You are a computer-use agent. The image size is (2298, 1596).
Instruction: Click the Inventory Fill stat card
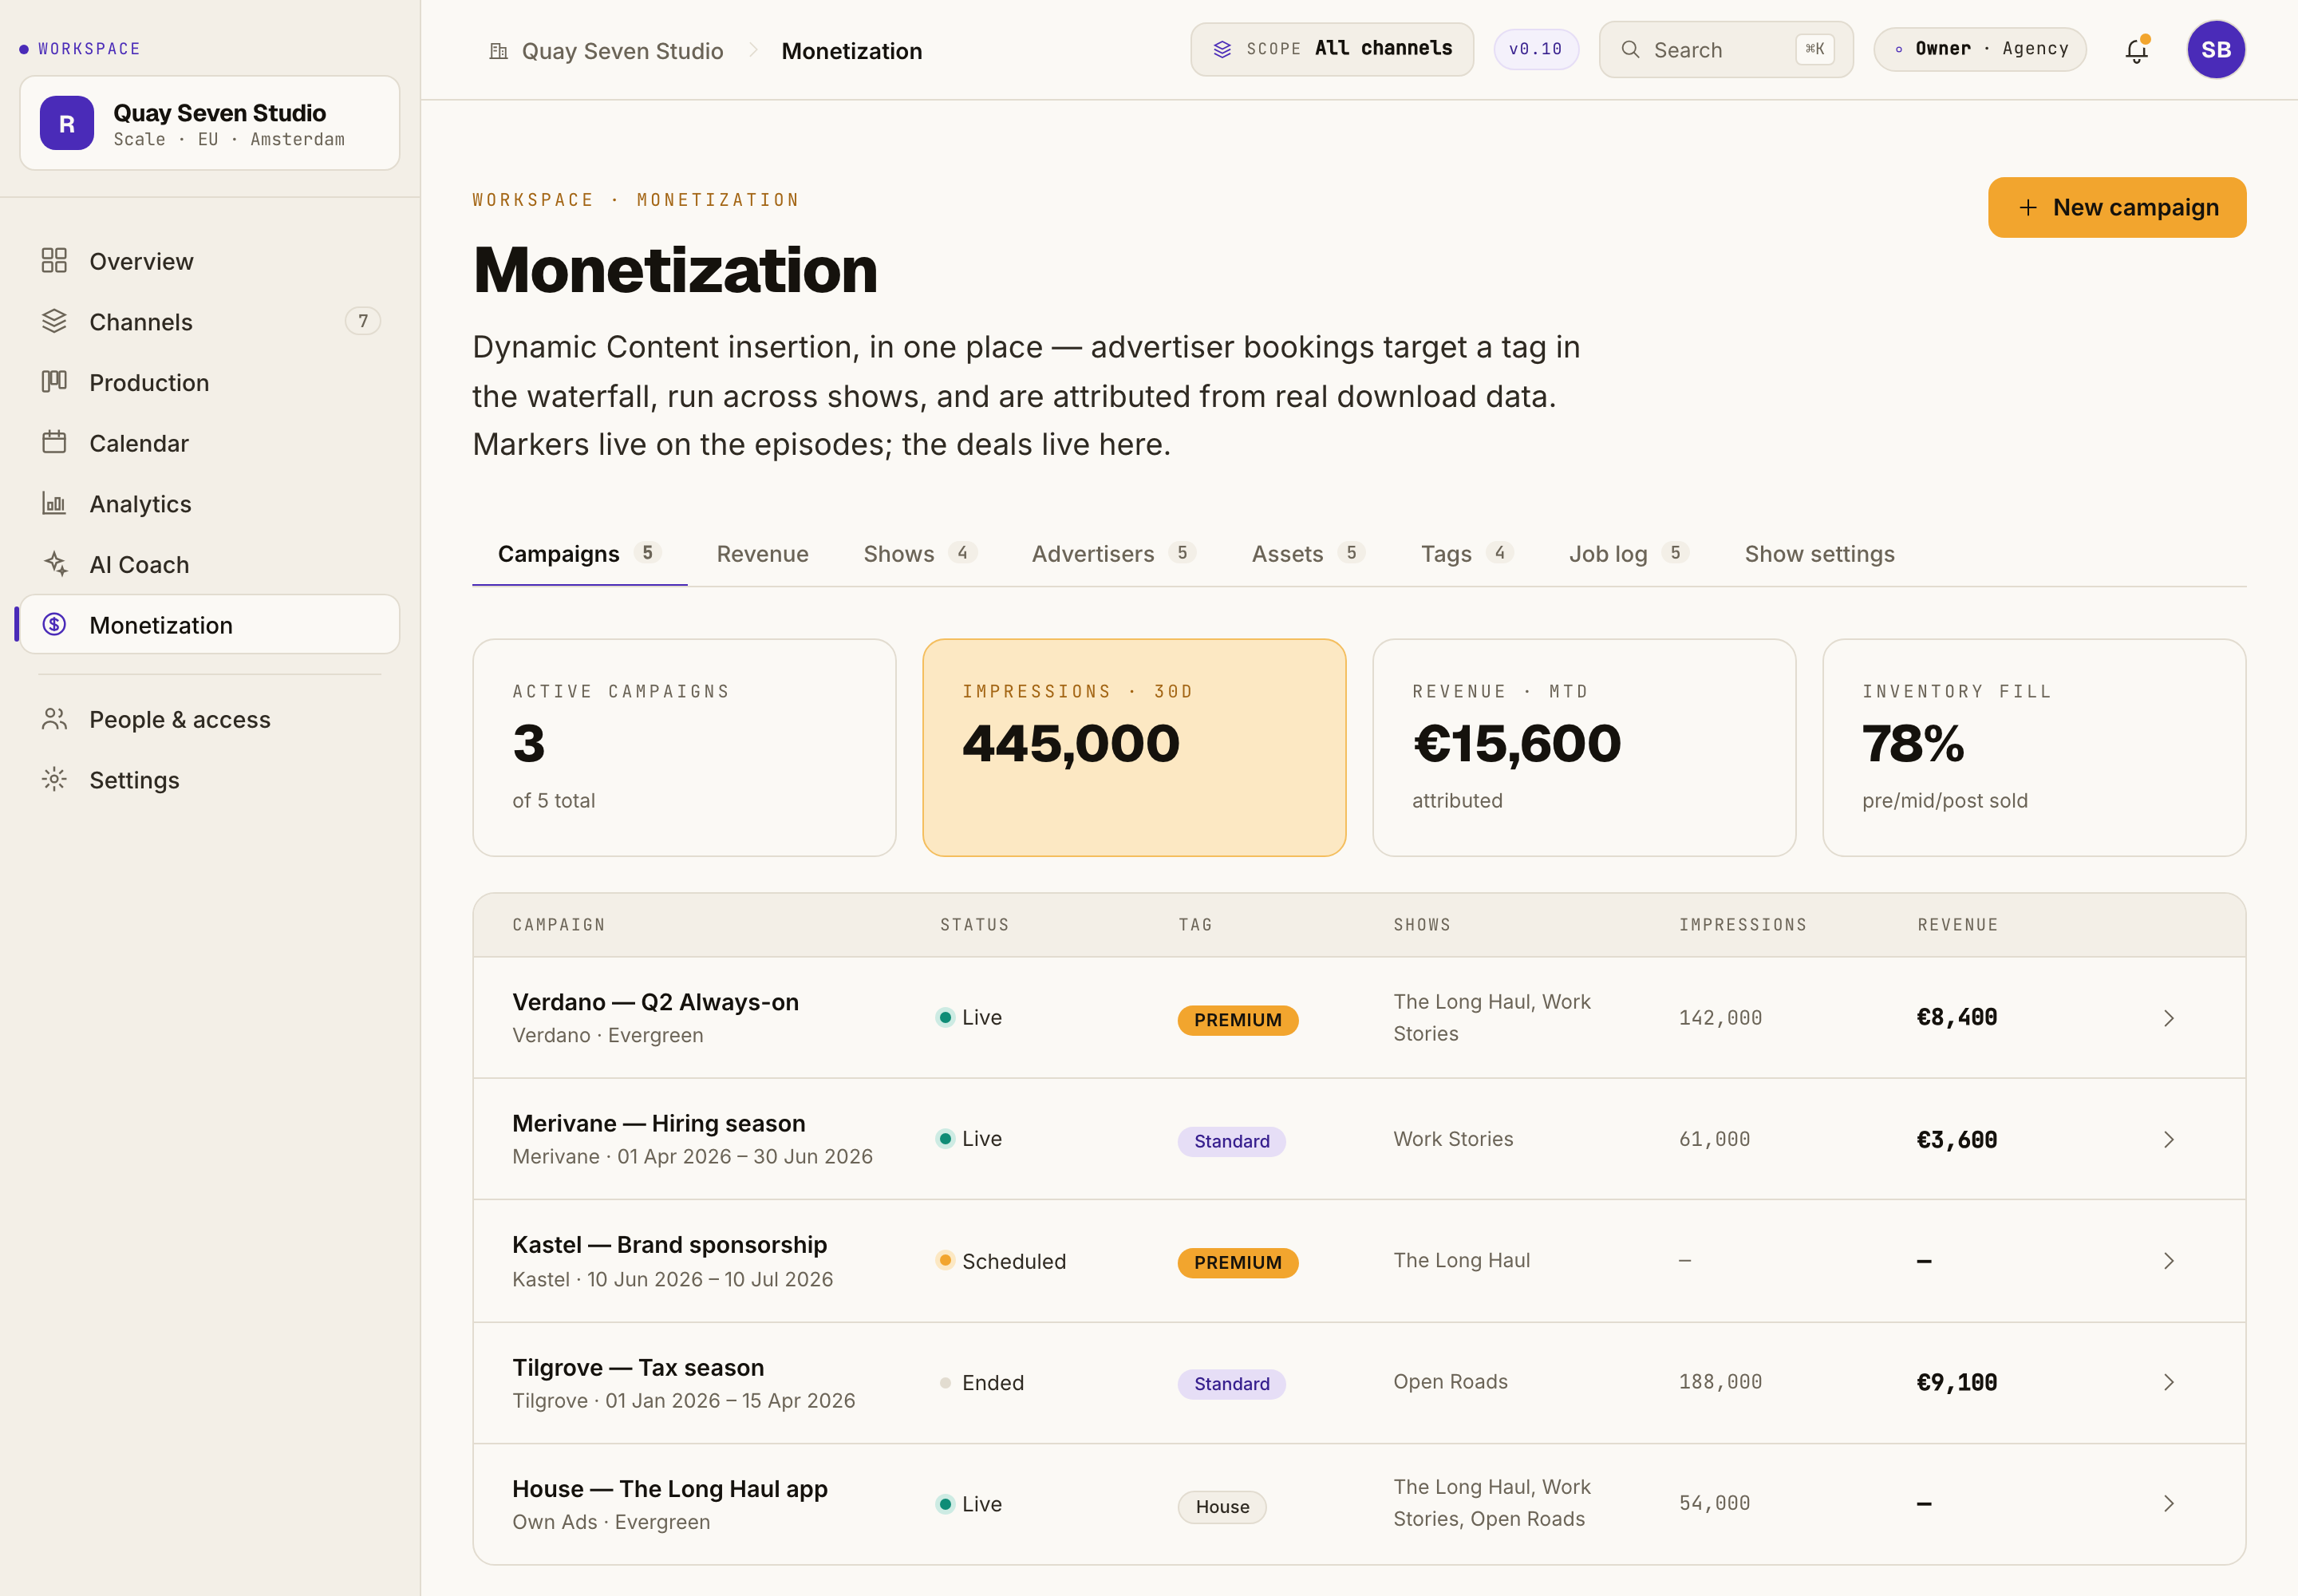coord(2035,748)
